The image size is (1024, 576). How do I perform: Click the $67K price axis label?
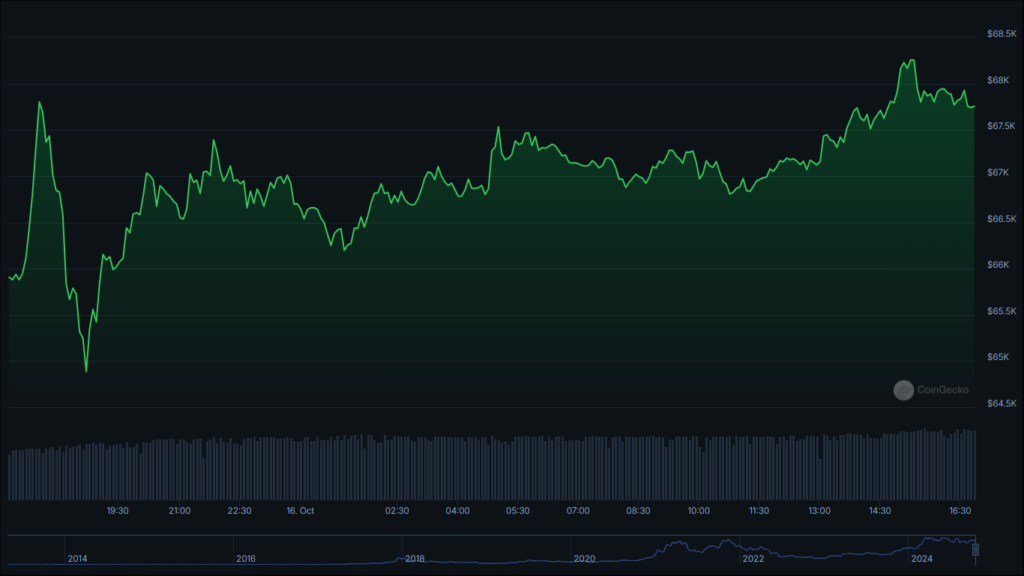point(998,172)
